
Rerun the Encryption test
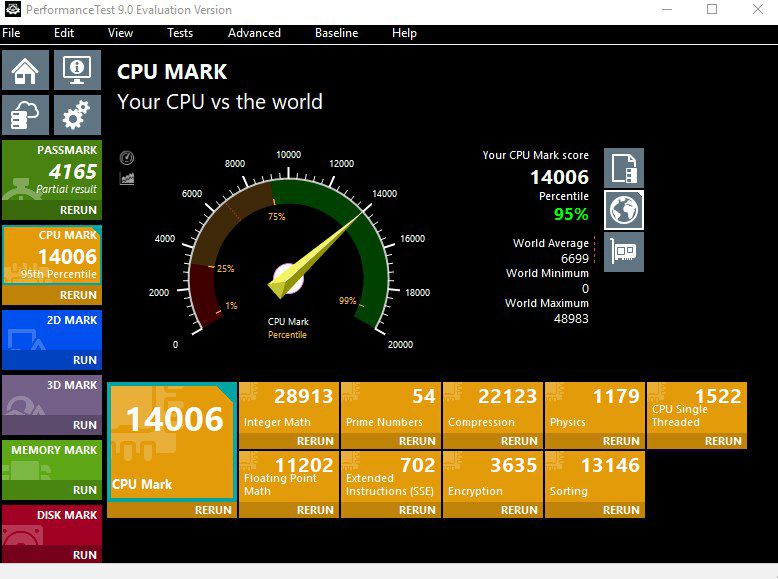519,510
